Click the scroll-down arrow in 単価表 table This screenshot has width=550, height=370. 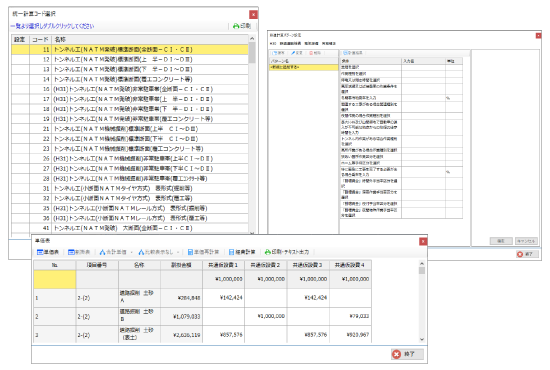422,339
